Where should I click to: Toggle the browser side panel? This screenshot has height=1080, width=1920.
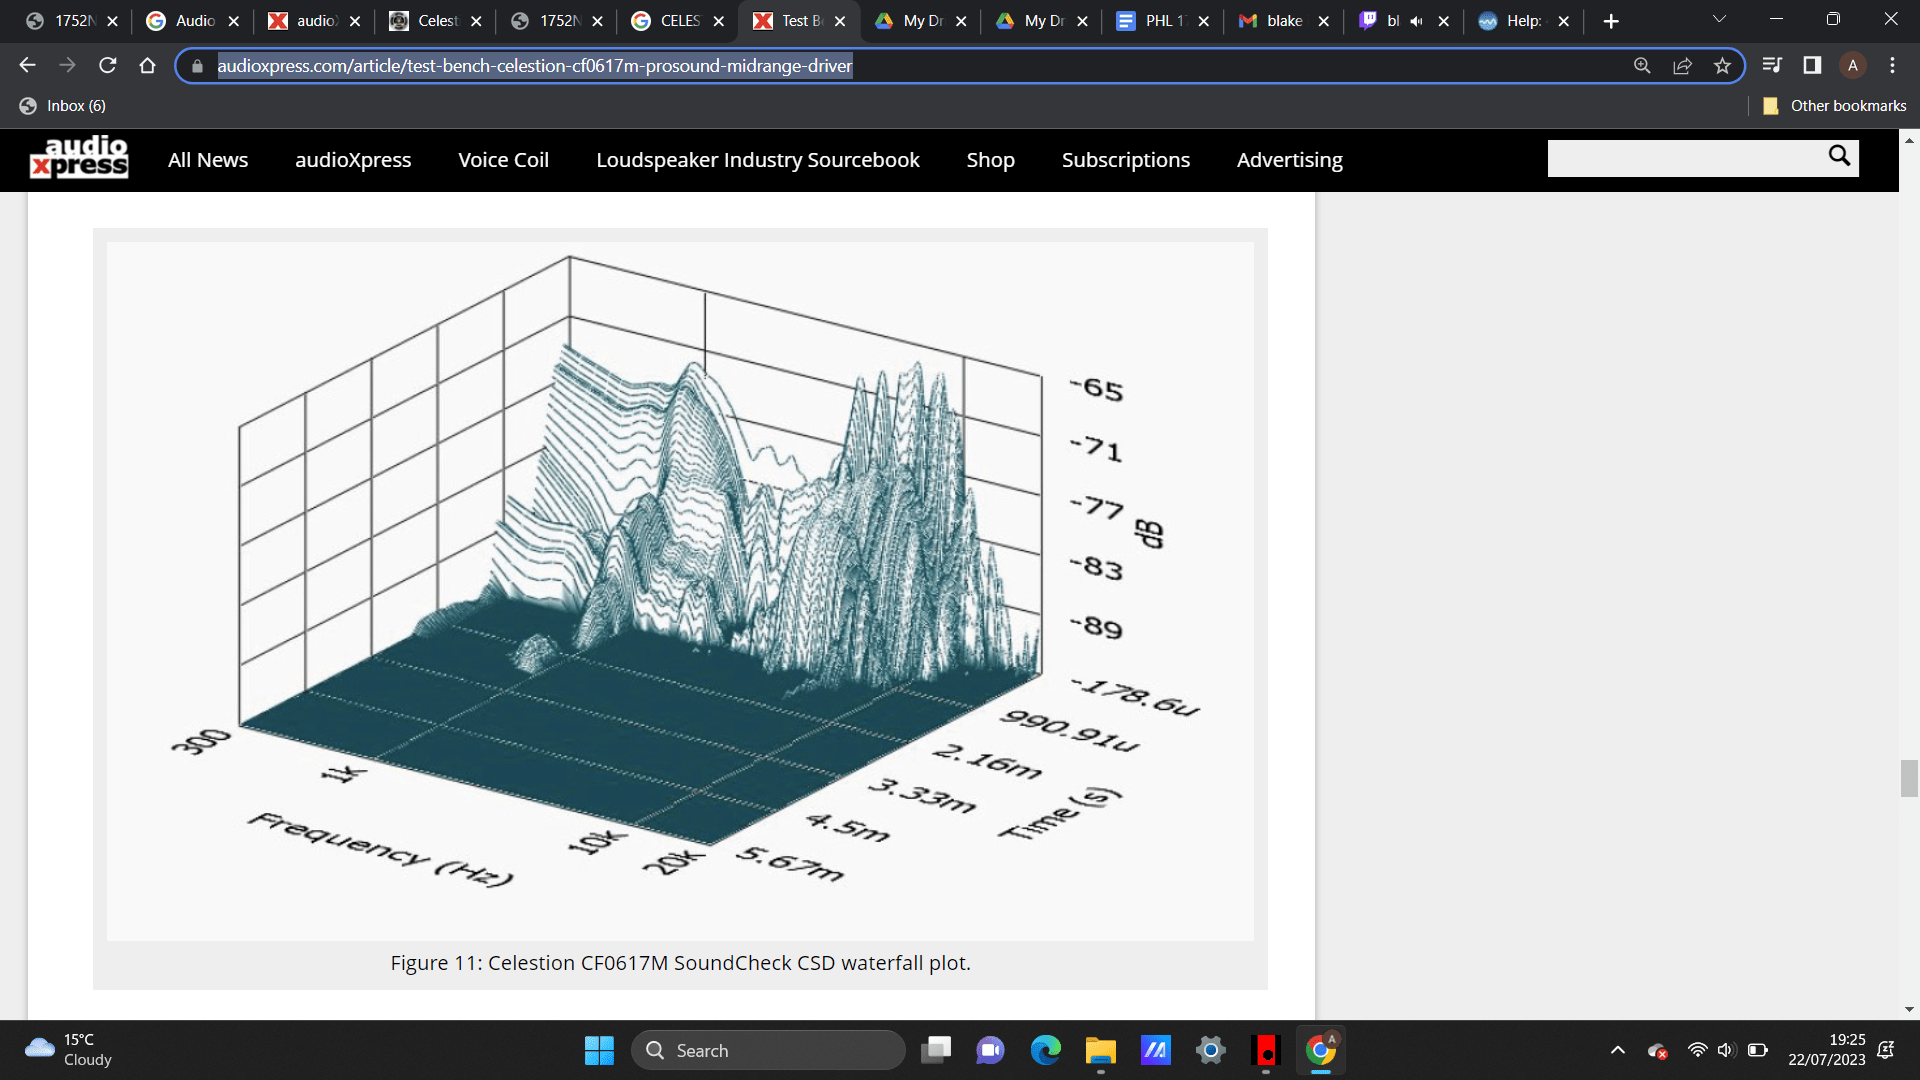(x=1812, y=65)
